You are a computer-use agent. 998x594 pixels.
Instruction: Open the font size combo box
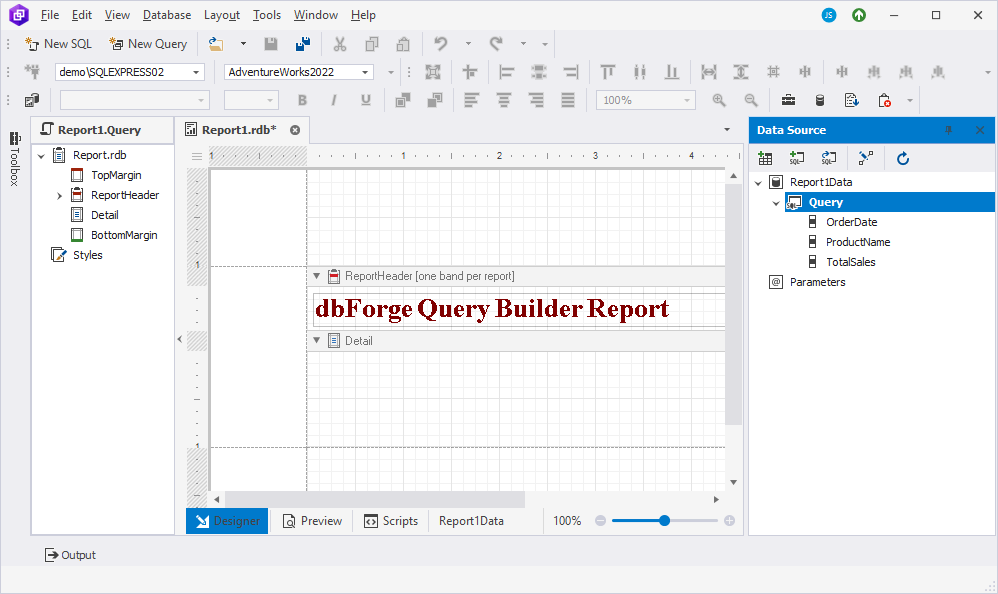[251, 100]
